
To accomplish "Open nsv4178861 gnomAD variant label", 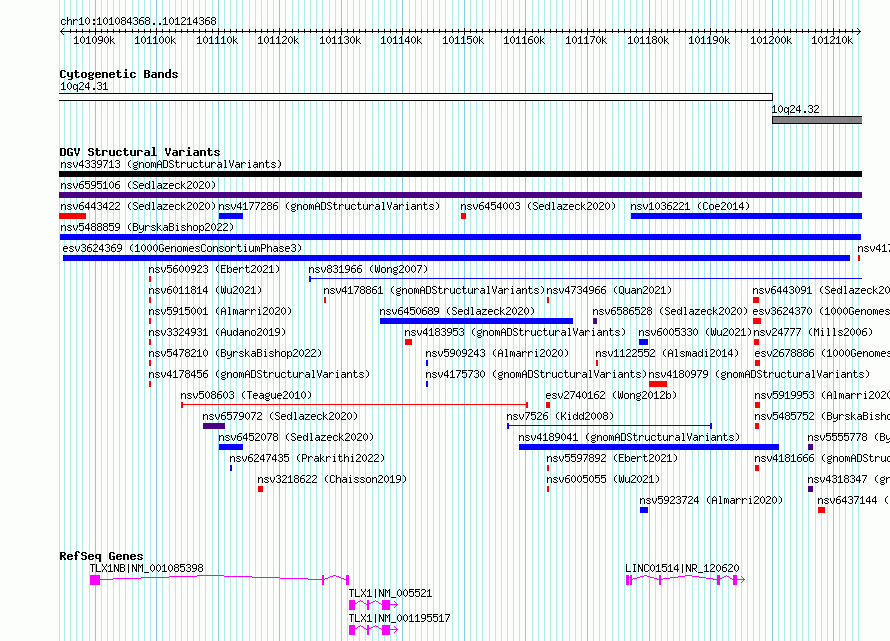I will 434,291.
